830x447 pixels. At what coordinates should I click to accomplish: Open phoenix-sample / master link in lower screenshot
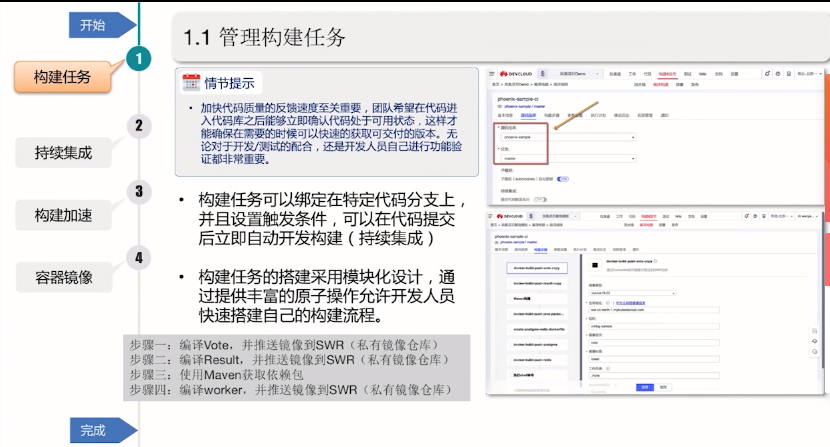(x=519, y=242)
